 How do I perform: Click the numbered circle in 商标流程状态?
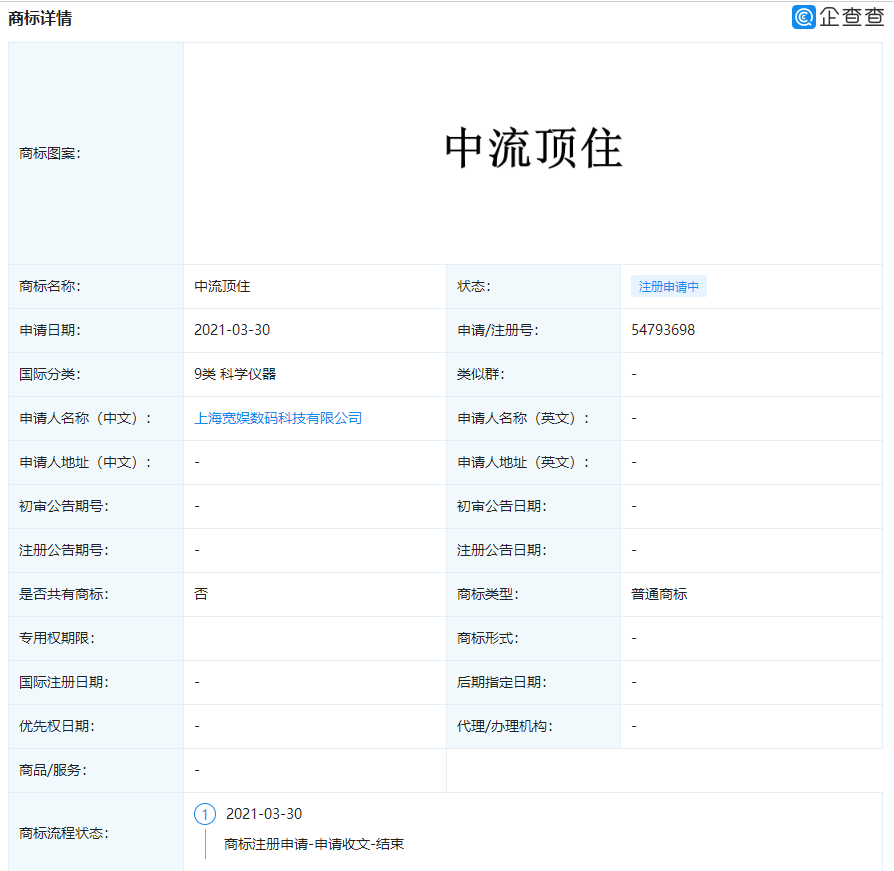pos(205,815)
